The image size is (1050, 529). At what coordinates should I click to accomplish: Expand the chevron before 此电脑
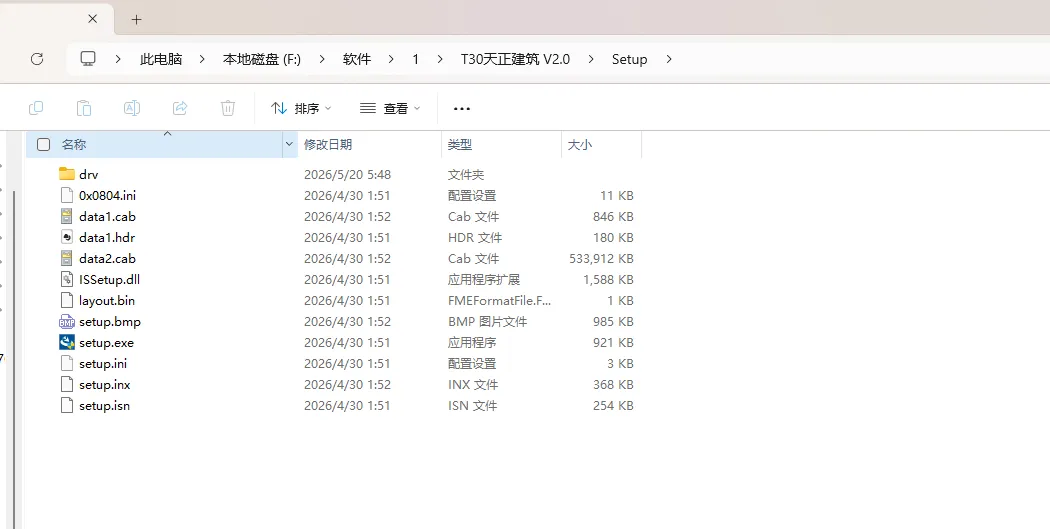(118, 59)
